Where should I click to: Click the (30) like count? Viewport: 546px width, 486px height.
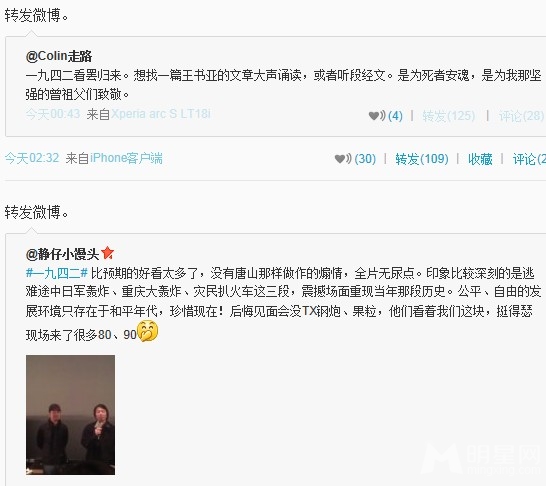tap(365, 159)
